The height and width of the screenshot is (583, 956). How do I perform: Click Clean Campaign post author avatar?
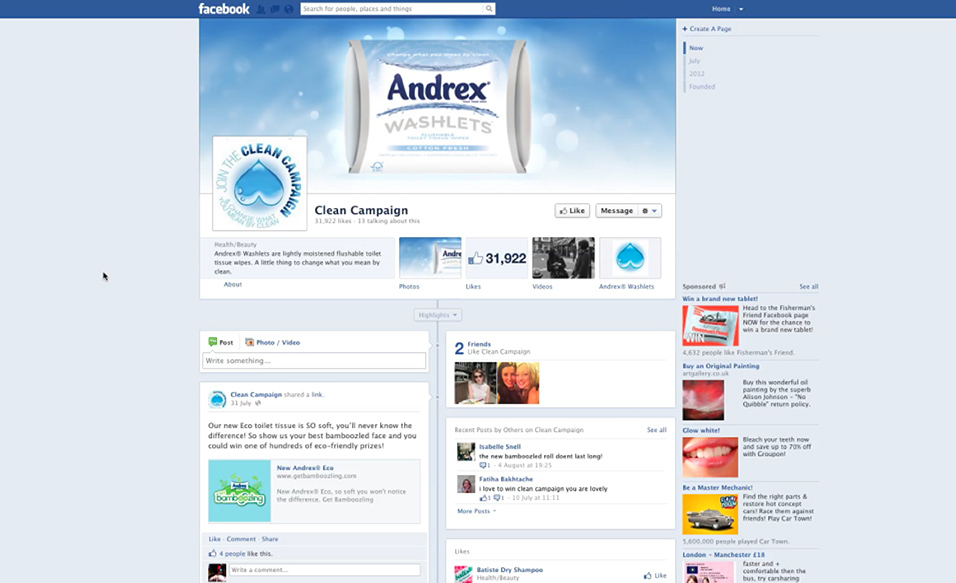point(217,399)
